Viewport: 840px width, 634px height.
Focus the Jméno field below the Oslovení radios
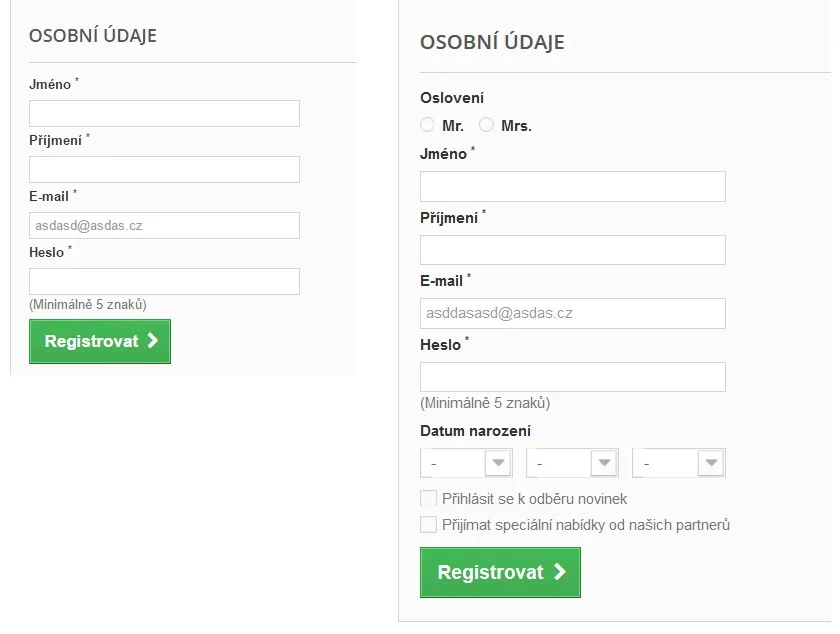pyautogui.click(x=572, y=186)
